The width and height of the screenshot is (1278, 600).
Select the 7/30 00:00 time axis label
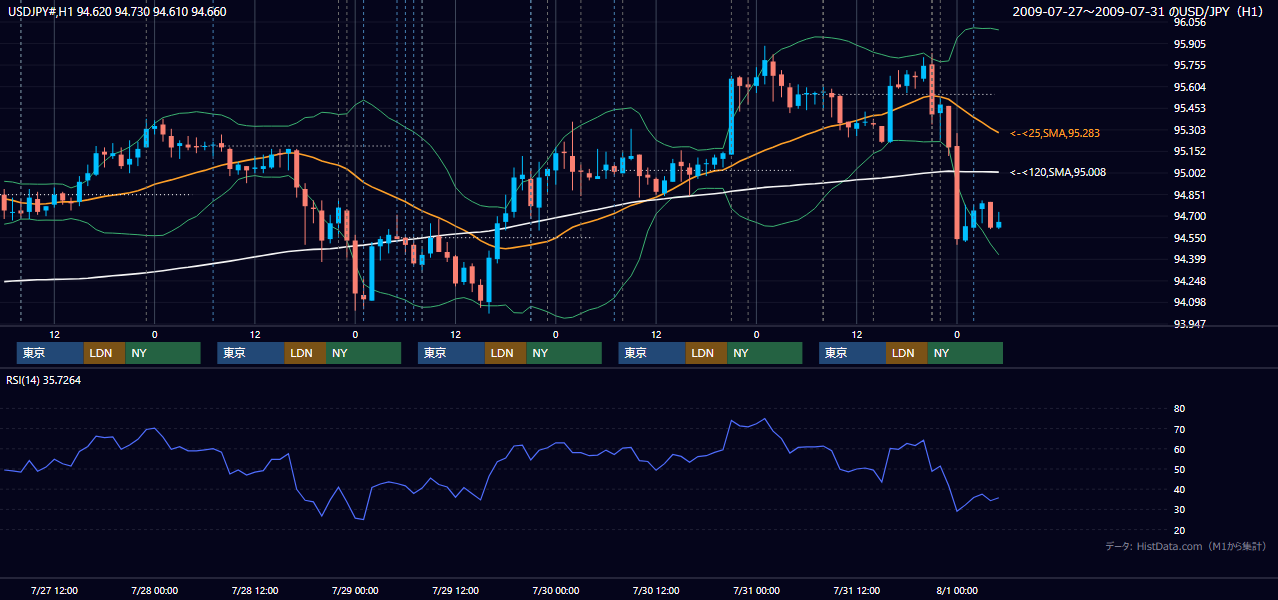pyautogui.click(x=556, y=590)
